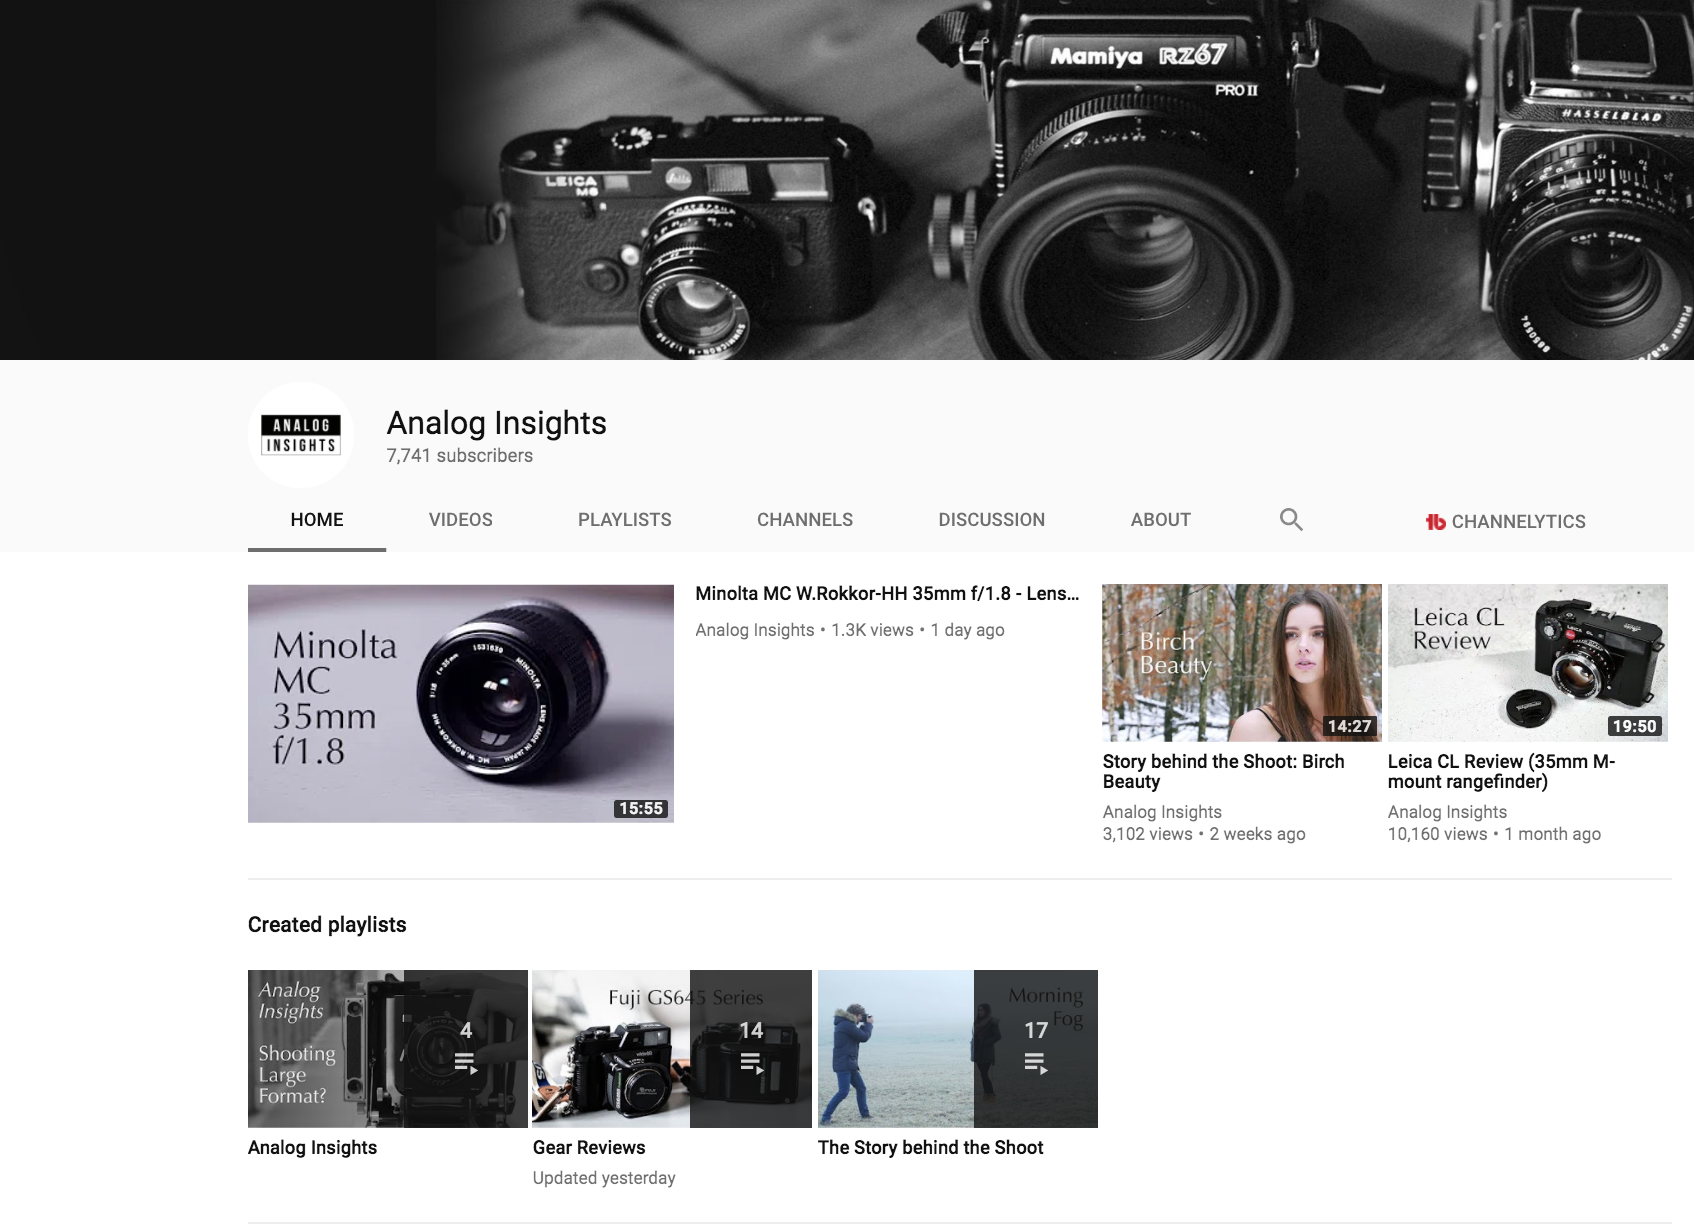
Task: Open Leica CL Review video title link
Action: coord(1501,771)
